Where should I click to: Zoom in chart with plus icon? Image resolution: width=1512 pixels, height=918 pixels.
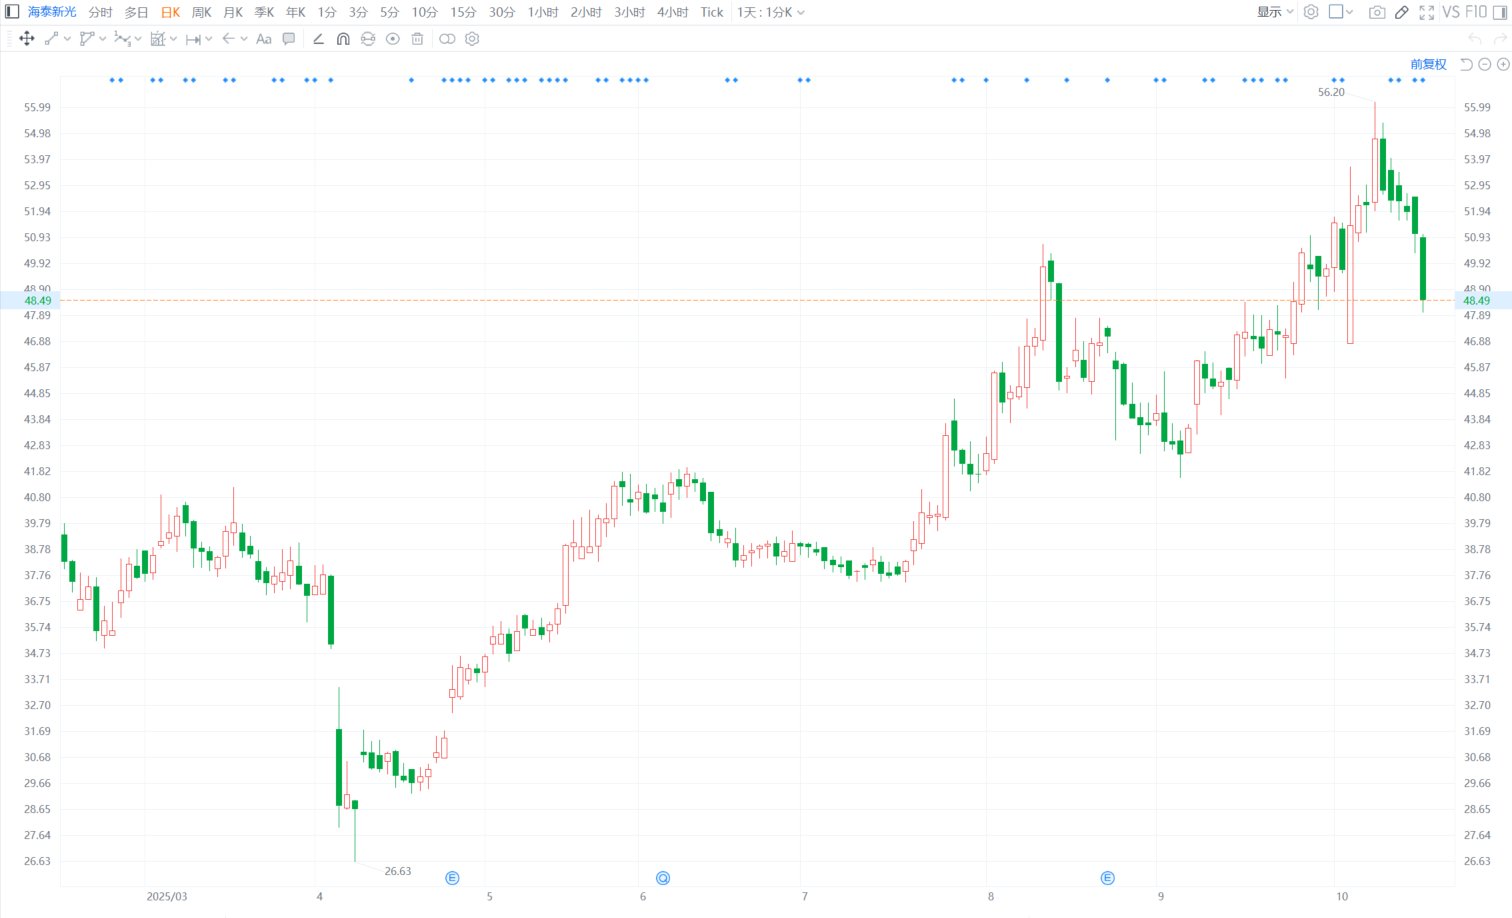[x=1503, y=64]
